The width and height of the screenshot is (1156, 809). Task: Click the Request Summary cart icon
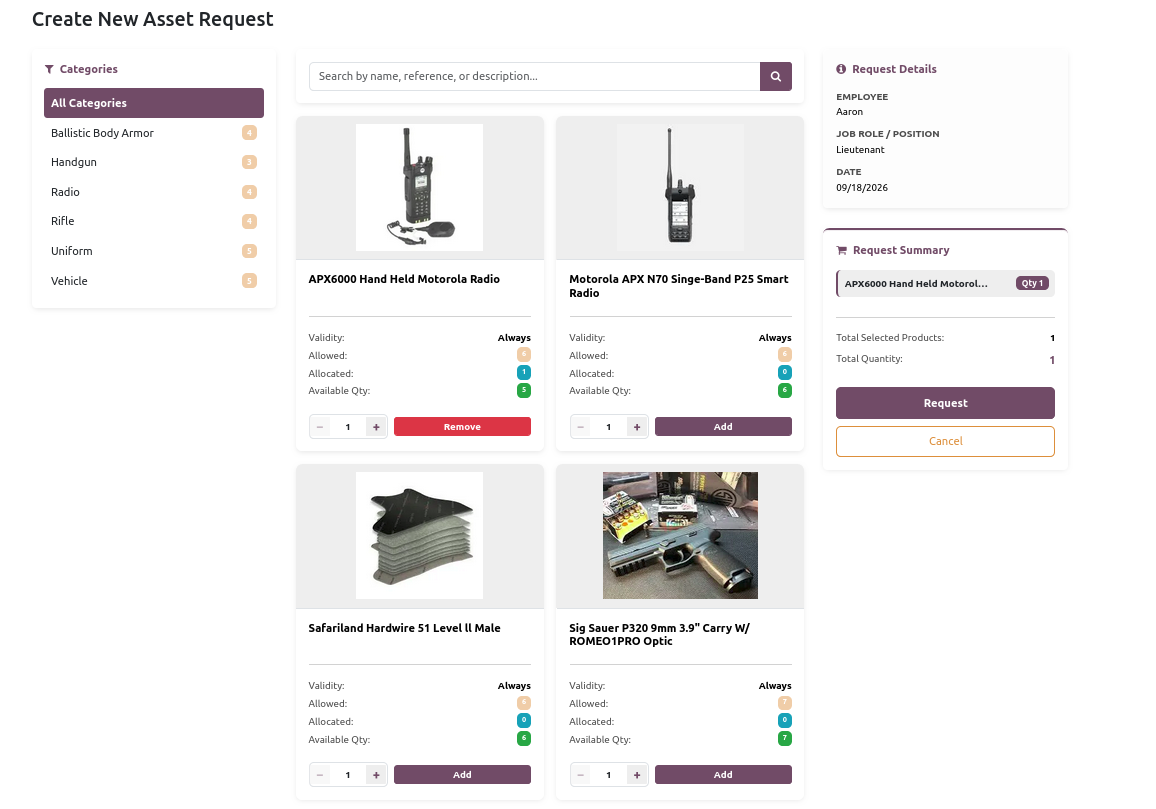point(842,251)
